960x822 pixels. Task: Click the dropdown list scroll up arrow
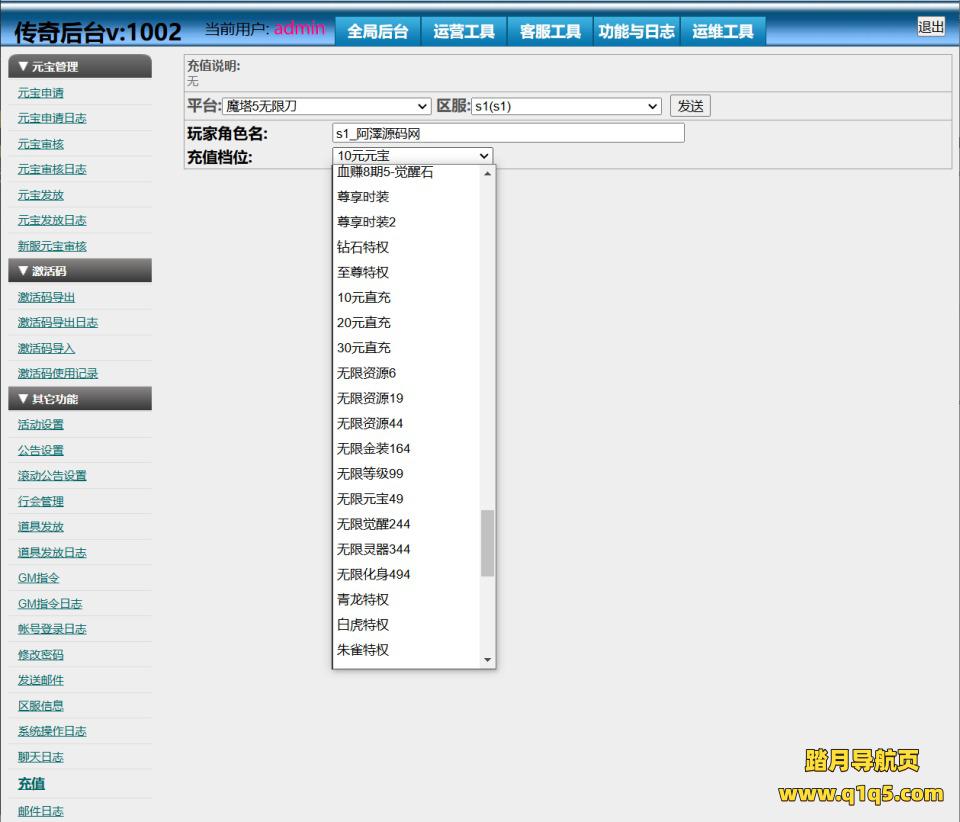[488, 174]
